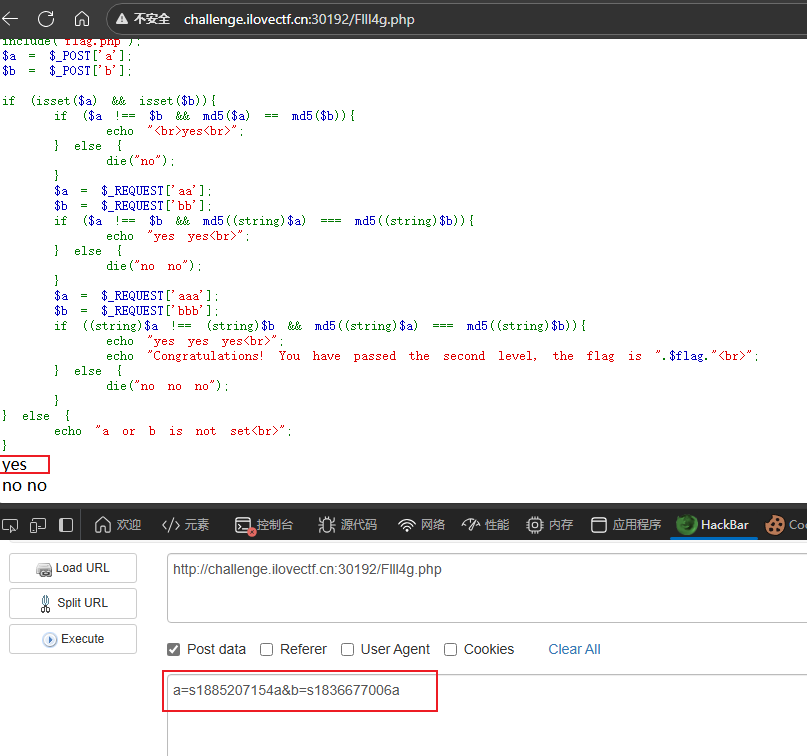Click the Execute button
Screen dimensions: 807x756
73,639
